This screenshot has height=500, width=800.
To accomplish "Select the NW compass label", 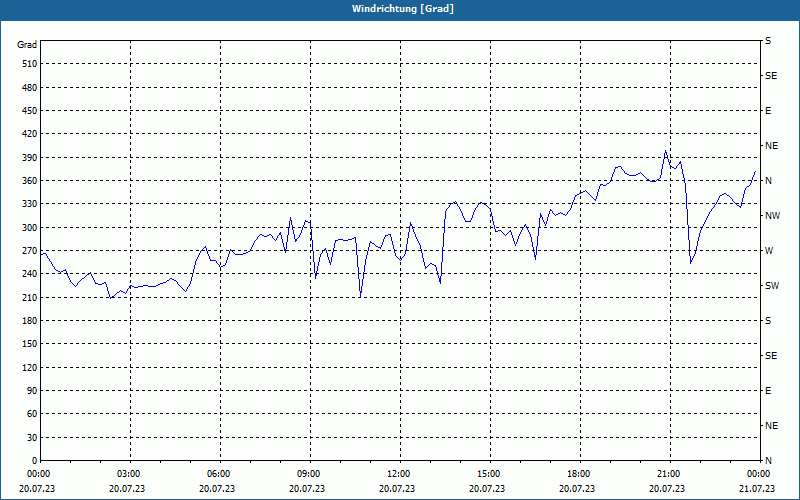I will [x=772, y=216].
